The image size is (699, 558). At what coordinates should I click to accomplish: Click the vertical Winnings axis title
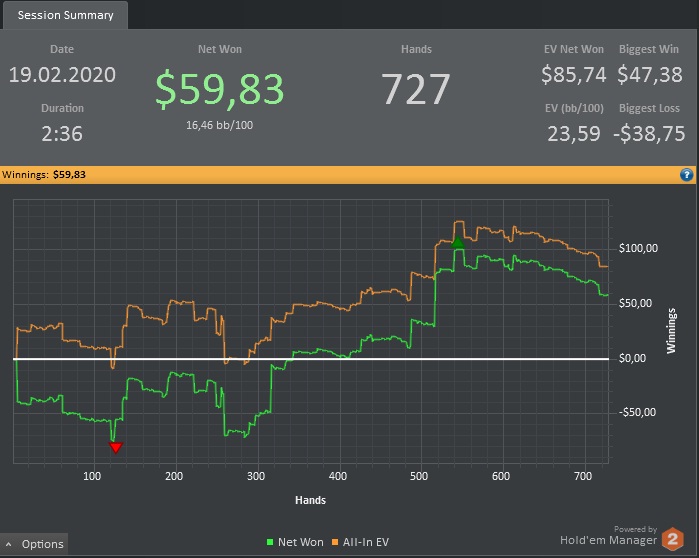pyautogui.click(x=671, y=331)
